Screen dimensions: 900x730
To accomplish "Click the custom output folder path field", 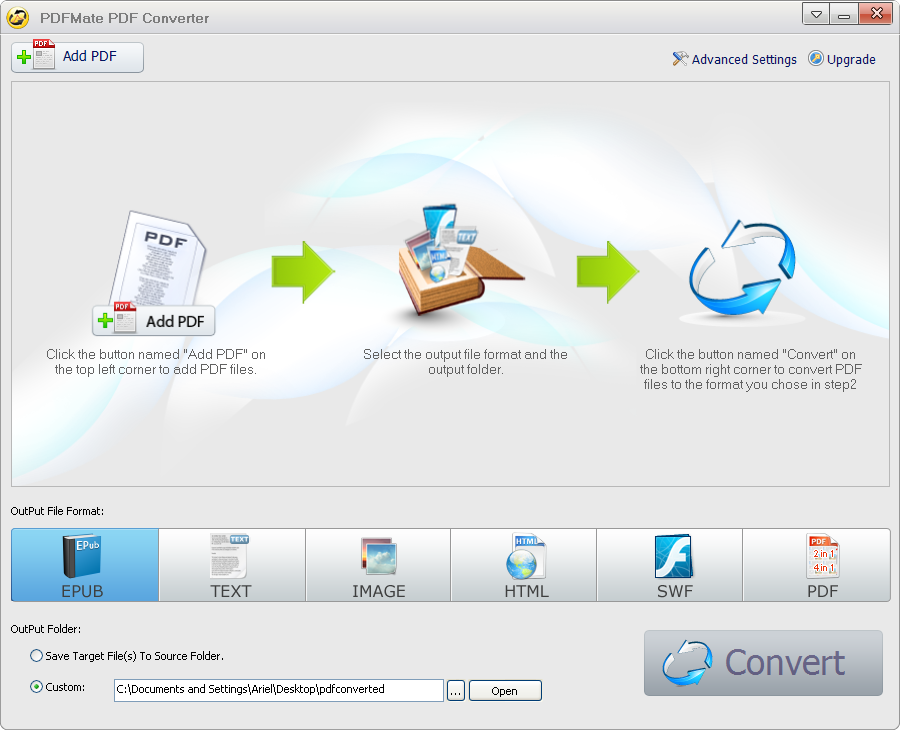I will point(278,690).
